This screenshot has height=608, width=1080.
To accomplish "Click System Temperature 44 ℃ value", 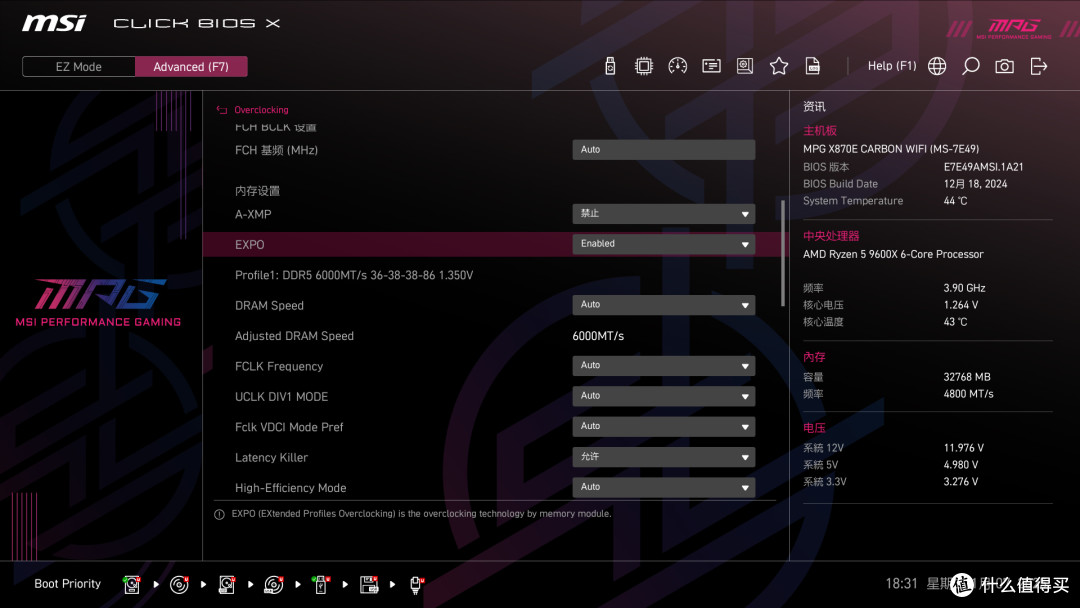I will tap(955, 201).
